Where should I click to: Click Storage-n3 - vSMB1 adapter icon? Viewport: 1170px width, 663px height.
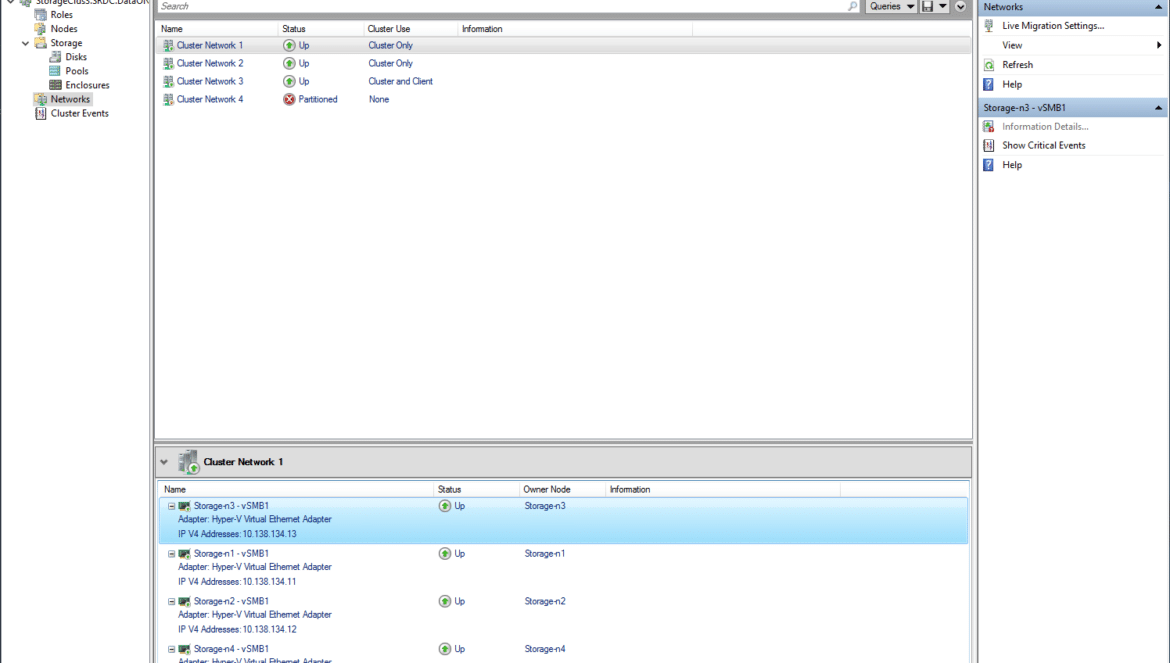(184, 506)
